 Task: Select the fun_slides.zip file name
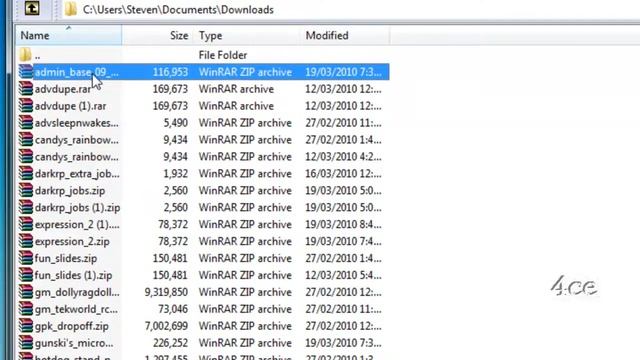66,258
